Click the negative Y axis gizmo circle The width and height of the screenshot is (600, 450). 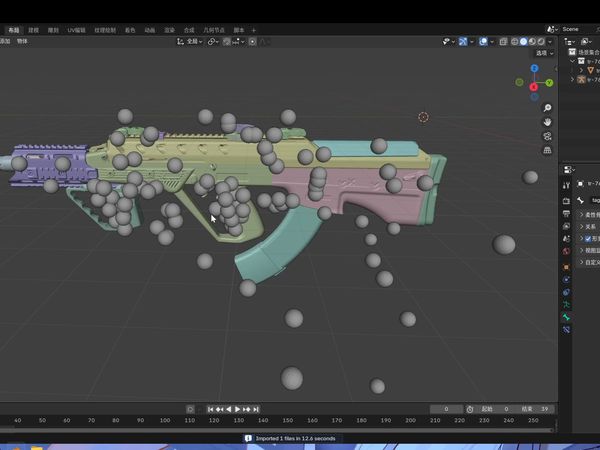pyautogui.click(x=519, y=82)
